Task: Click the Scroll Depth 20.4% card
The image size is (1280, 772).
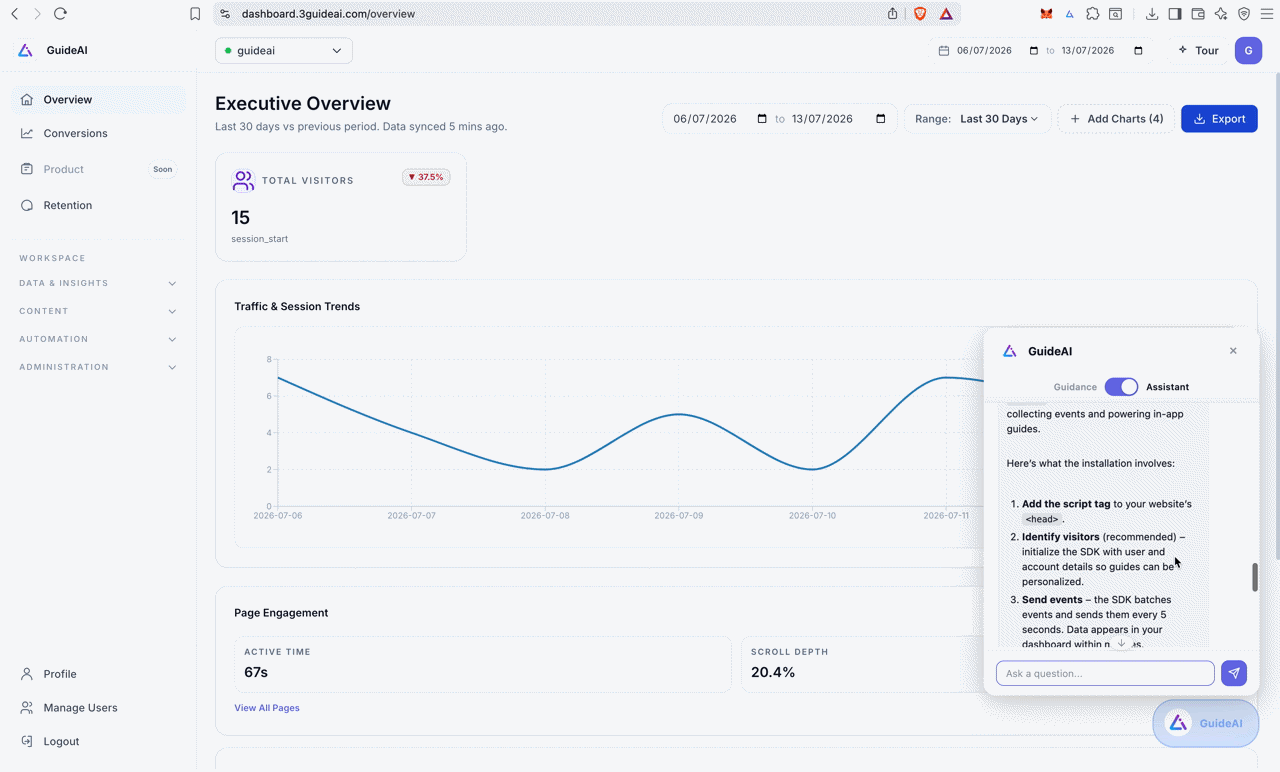Action: point(862,664)
